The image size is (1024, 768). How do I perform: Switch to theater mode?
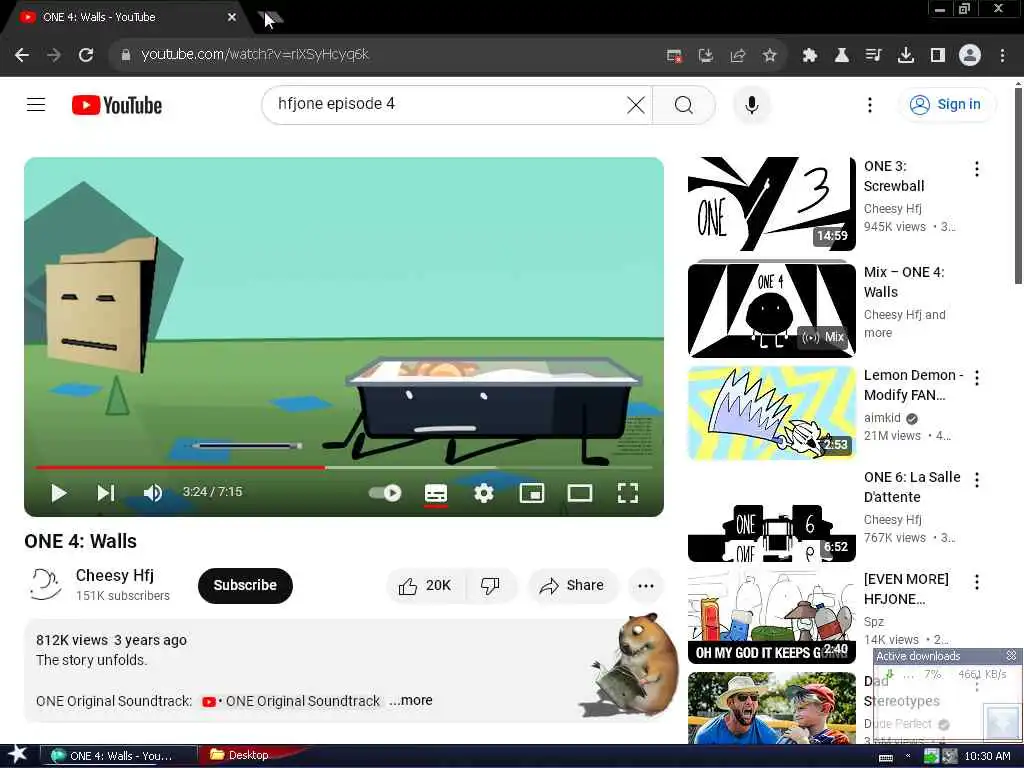580,493
